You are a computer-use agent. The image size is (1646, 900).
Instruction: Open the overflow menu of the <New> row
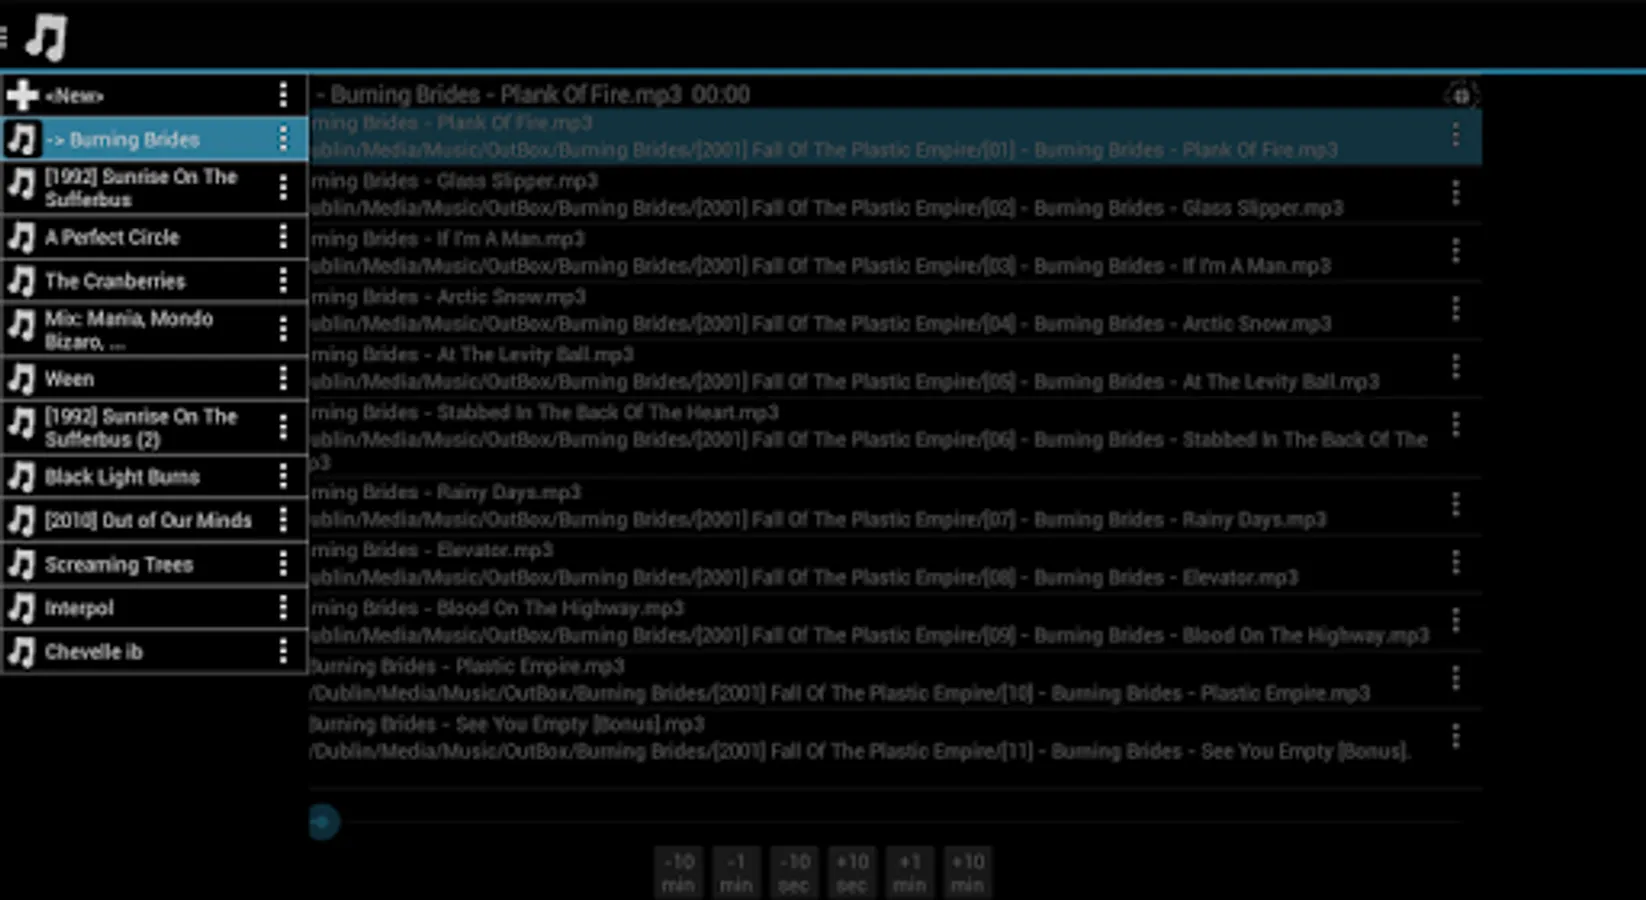pos(284,95)
